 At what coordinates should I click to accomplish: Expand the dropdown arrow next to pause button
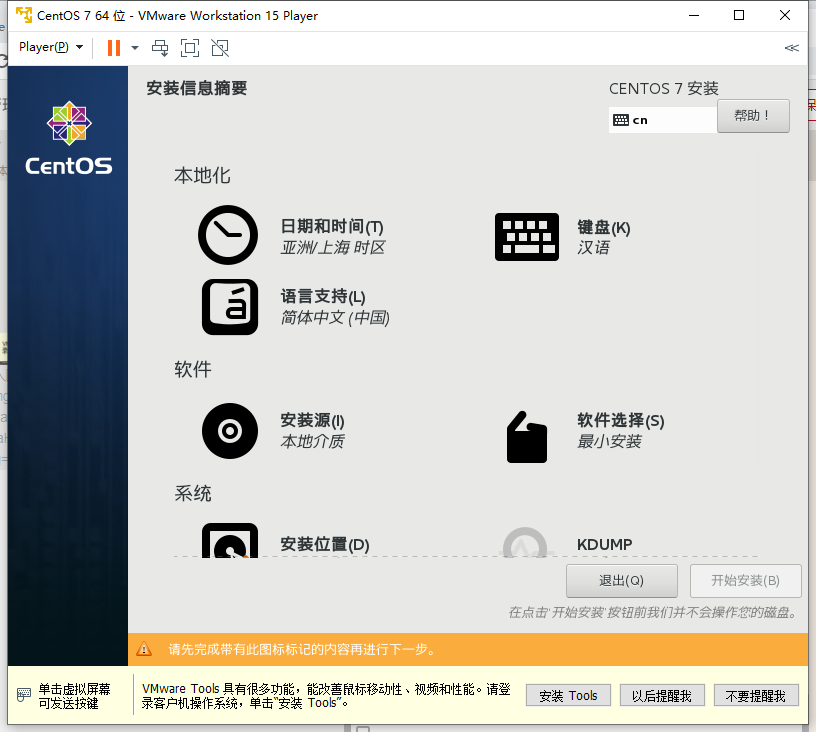pyautogui.click(x=133, y=47)
